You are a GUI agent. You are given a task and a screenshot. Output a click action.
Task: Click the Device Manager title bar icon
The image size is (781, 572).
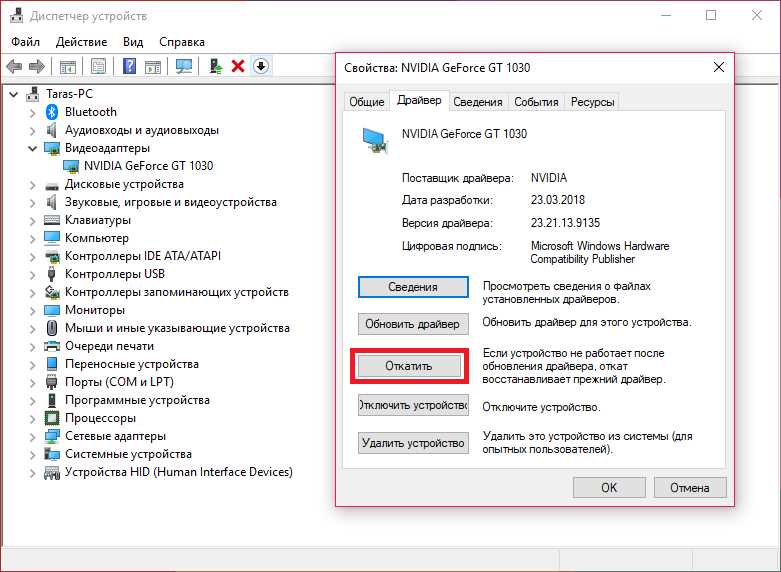(16, 15)
